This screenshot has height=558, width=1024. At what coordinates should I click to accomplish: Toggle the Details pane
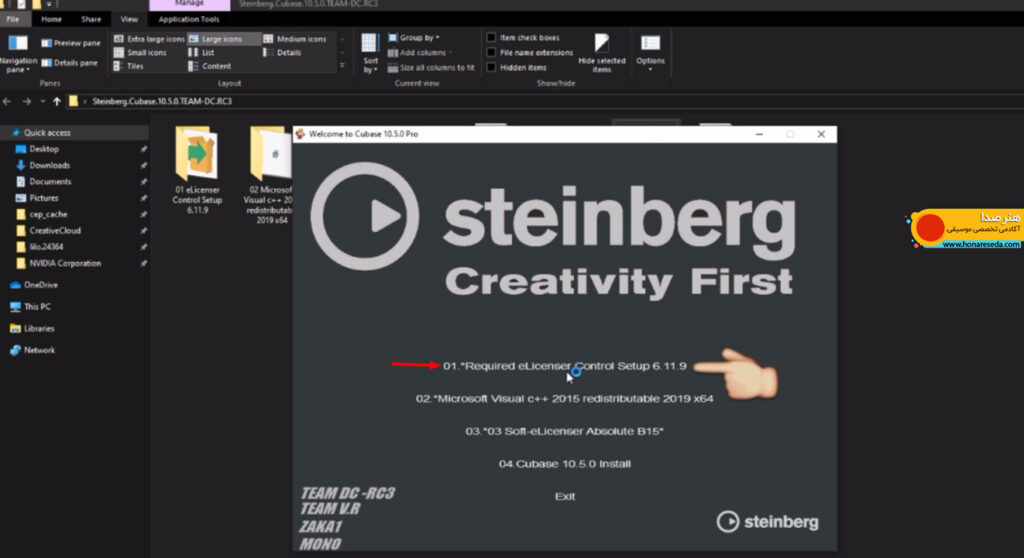pyautogui.click(x=70, y=63)
